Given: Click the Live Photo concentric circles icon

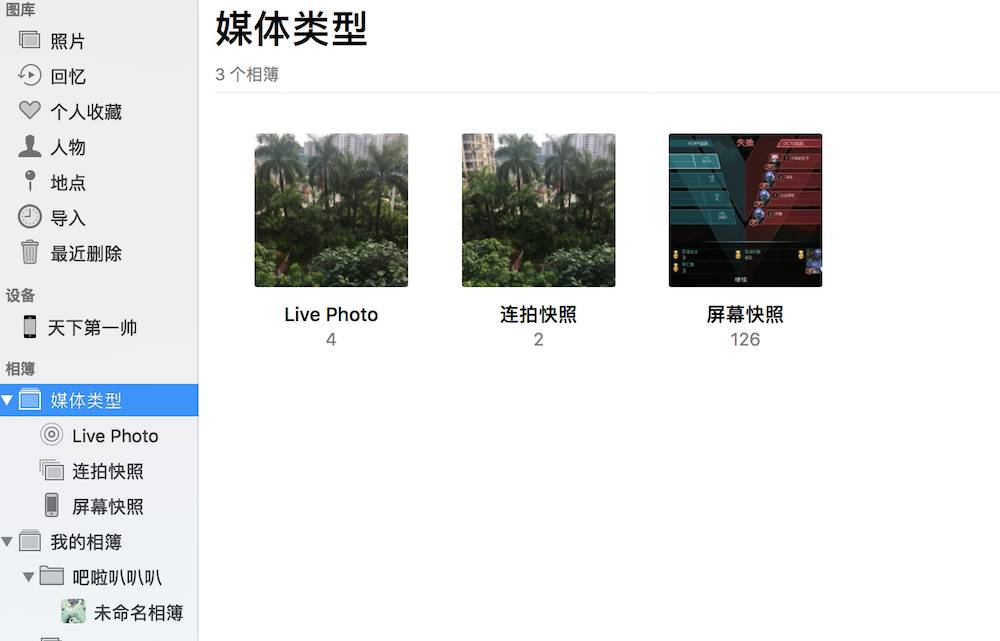Looking at the screenshot, I should 52,435.
